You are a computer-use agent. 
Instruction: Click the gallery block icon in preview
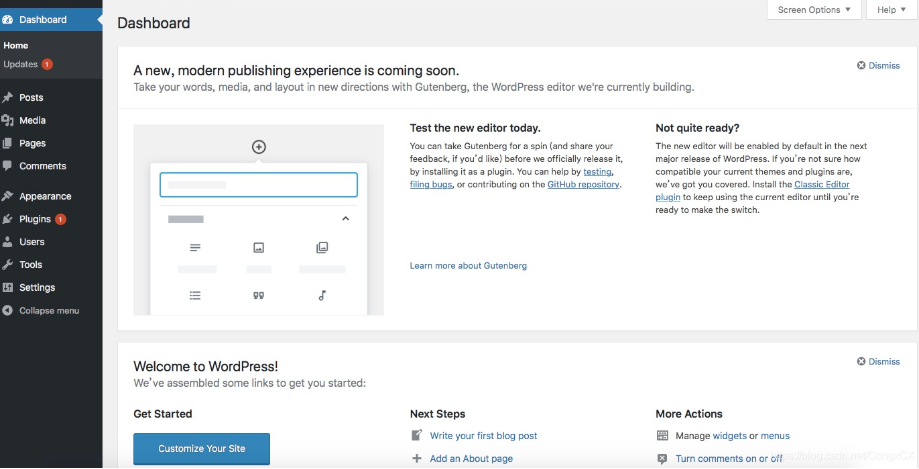[322, 247]
